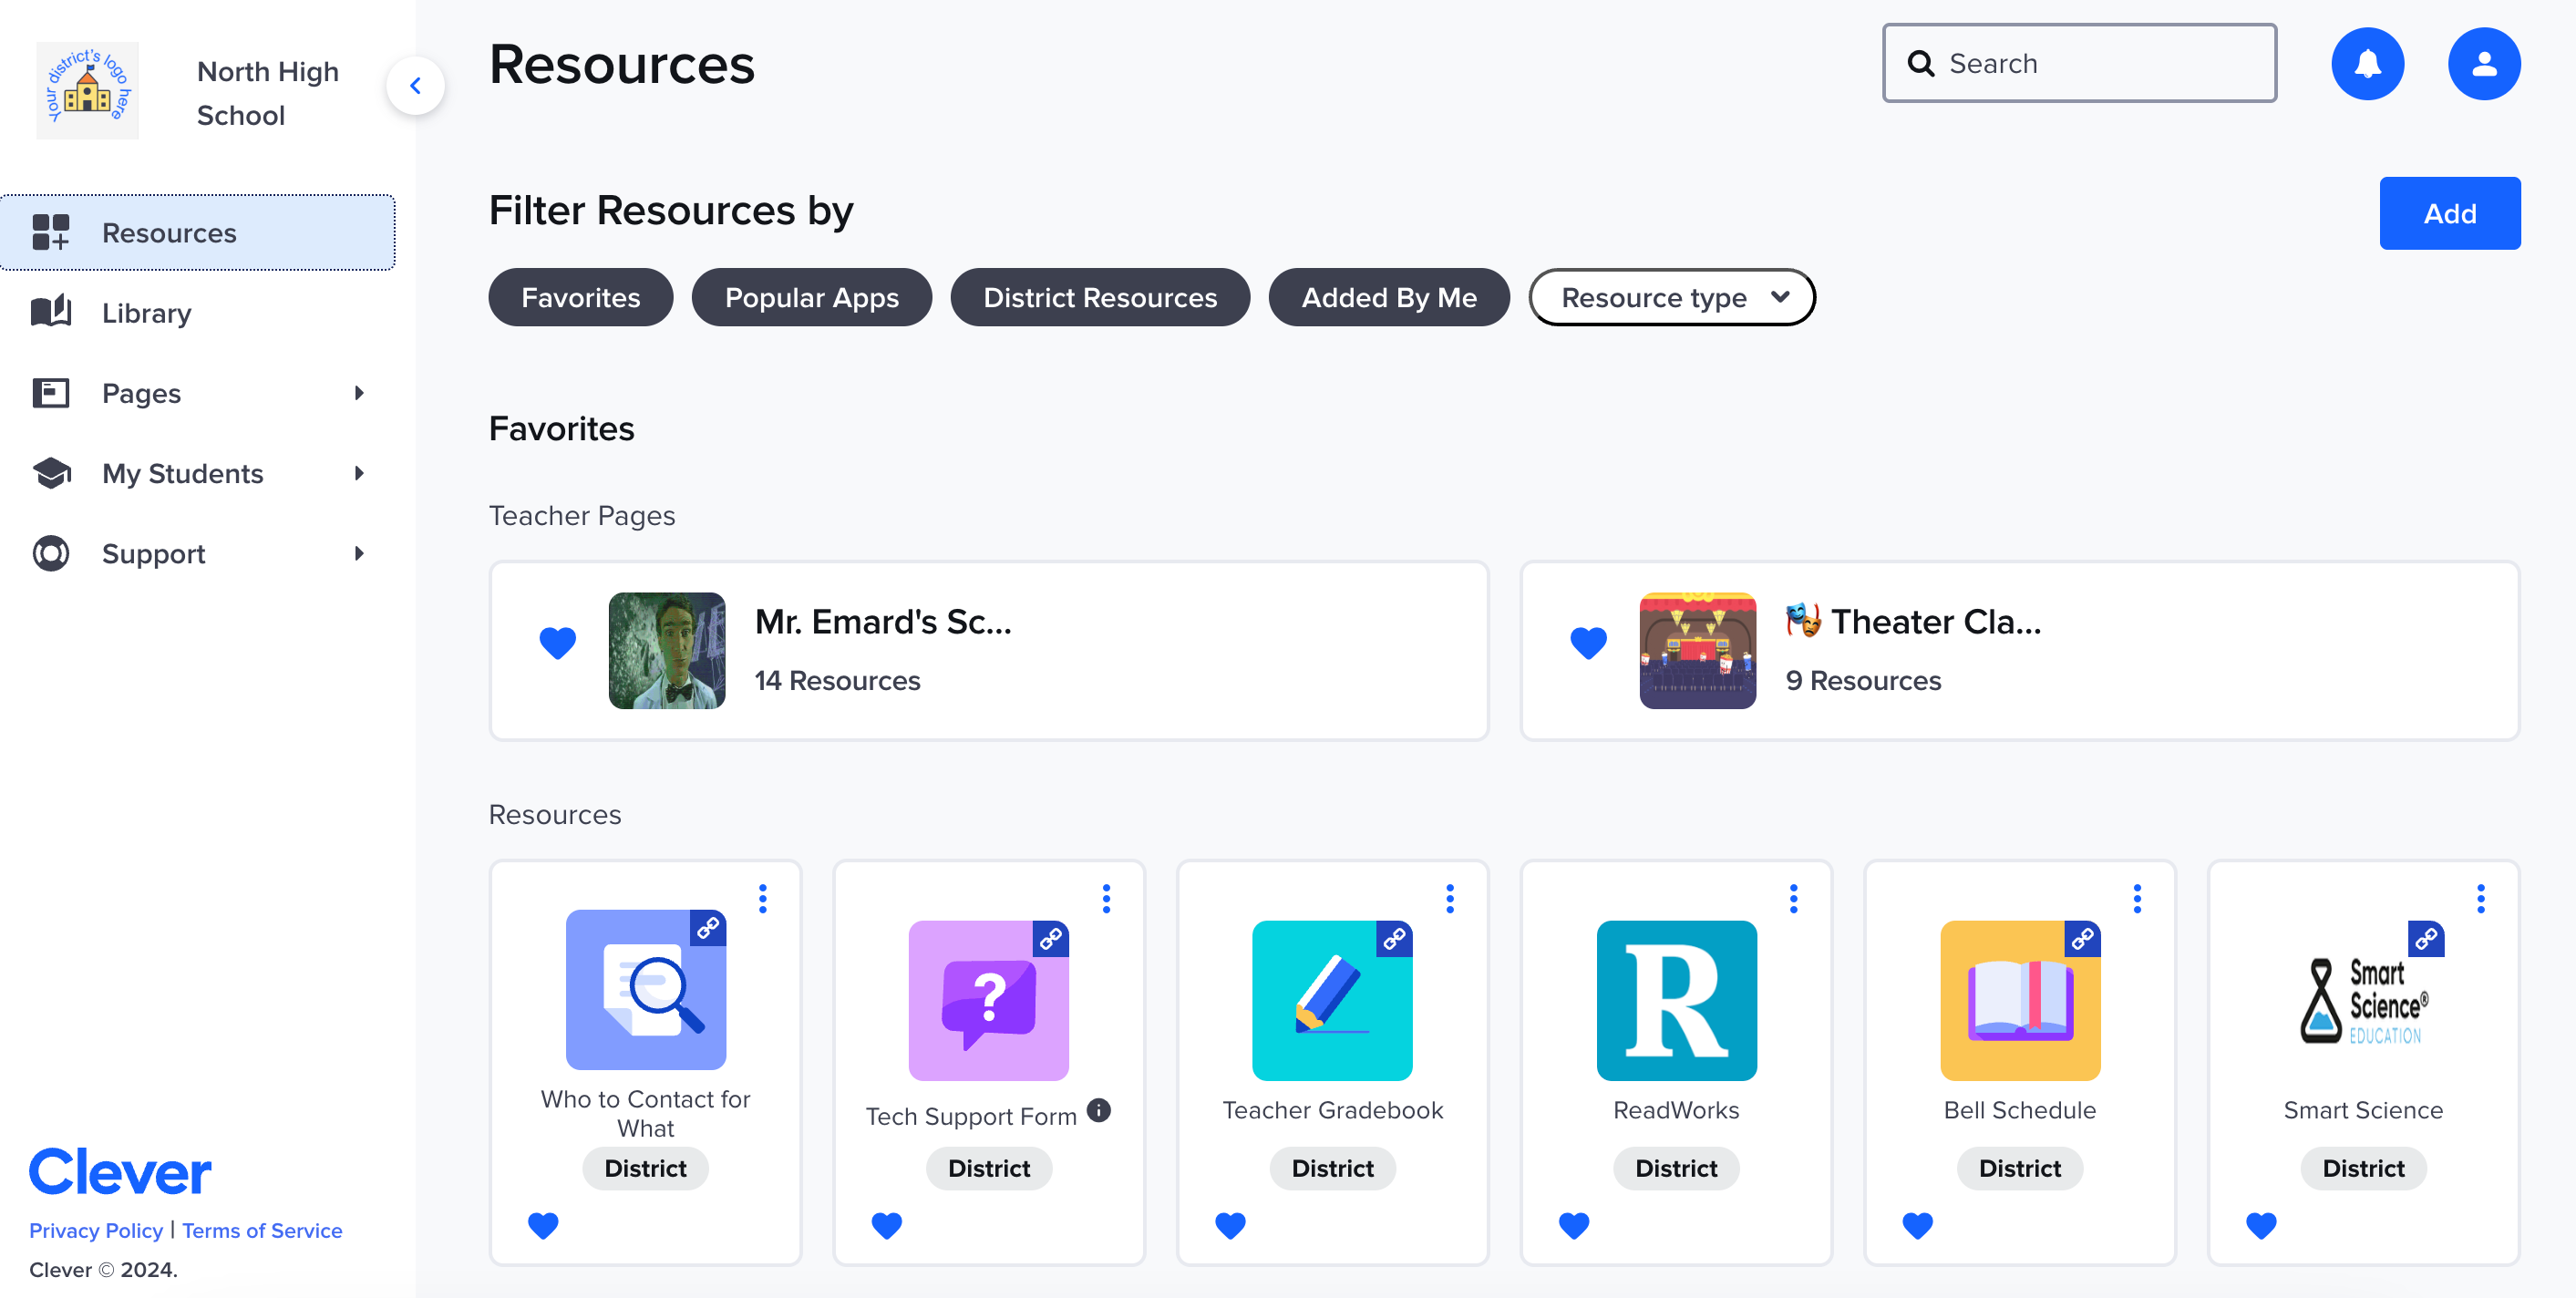The image size is (2576, 1298).
Task: Unfavorite Mr. Emard's page with heart
Action: pos(557,642)
